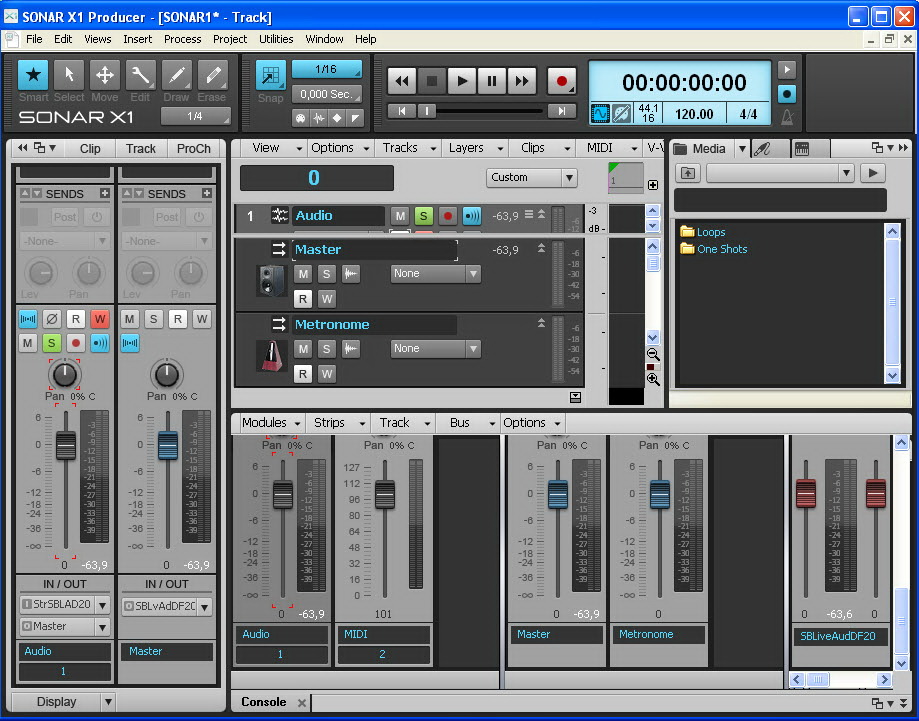
Task: Choose the Erase tool
Action: tap(212, 75)
